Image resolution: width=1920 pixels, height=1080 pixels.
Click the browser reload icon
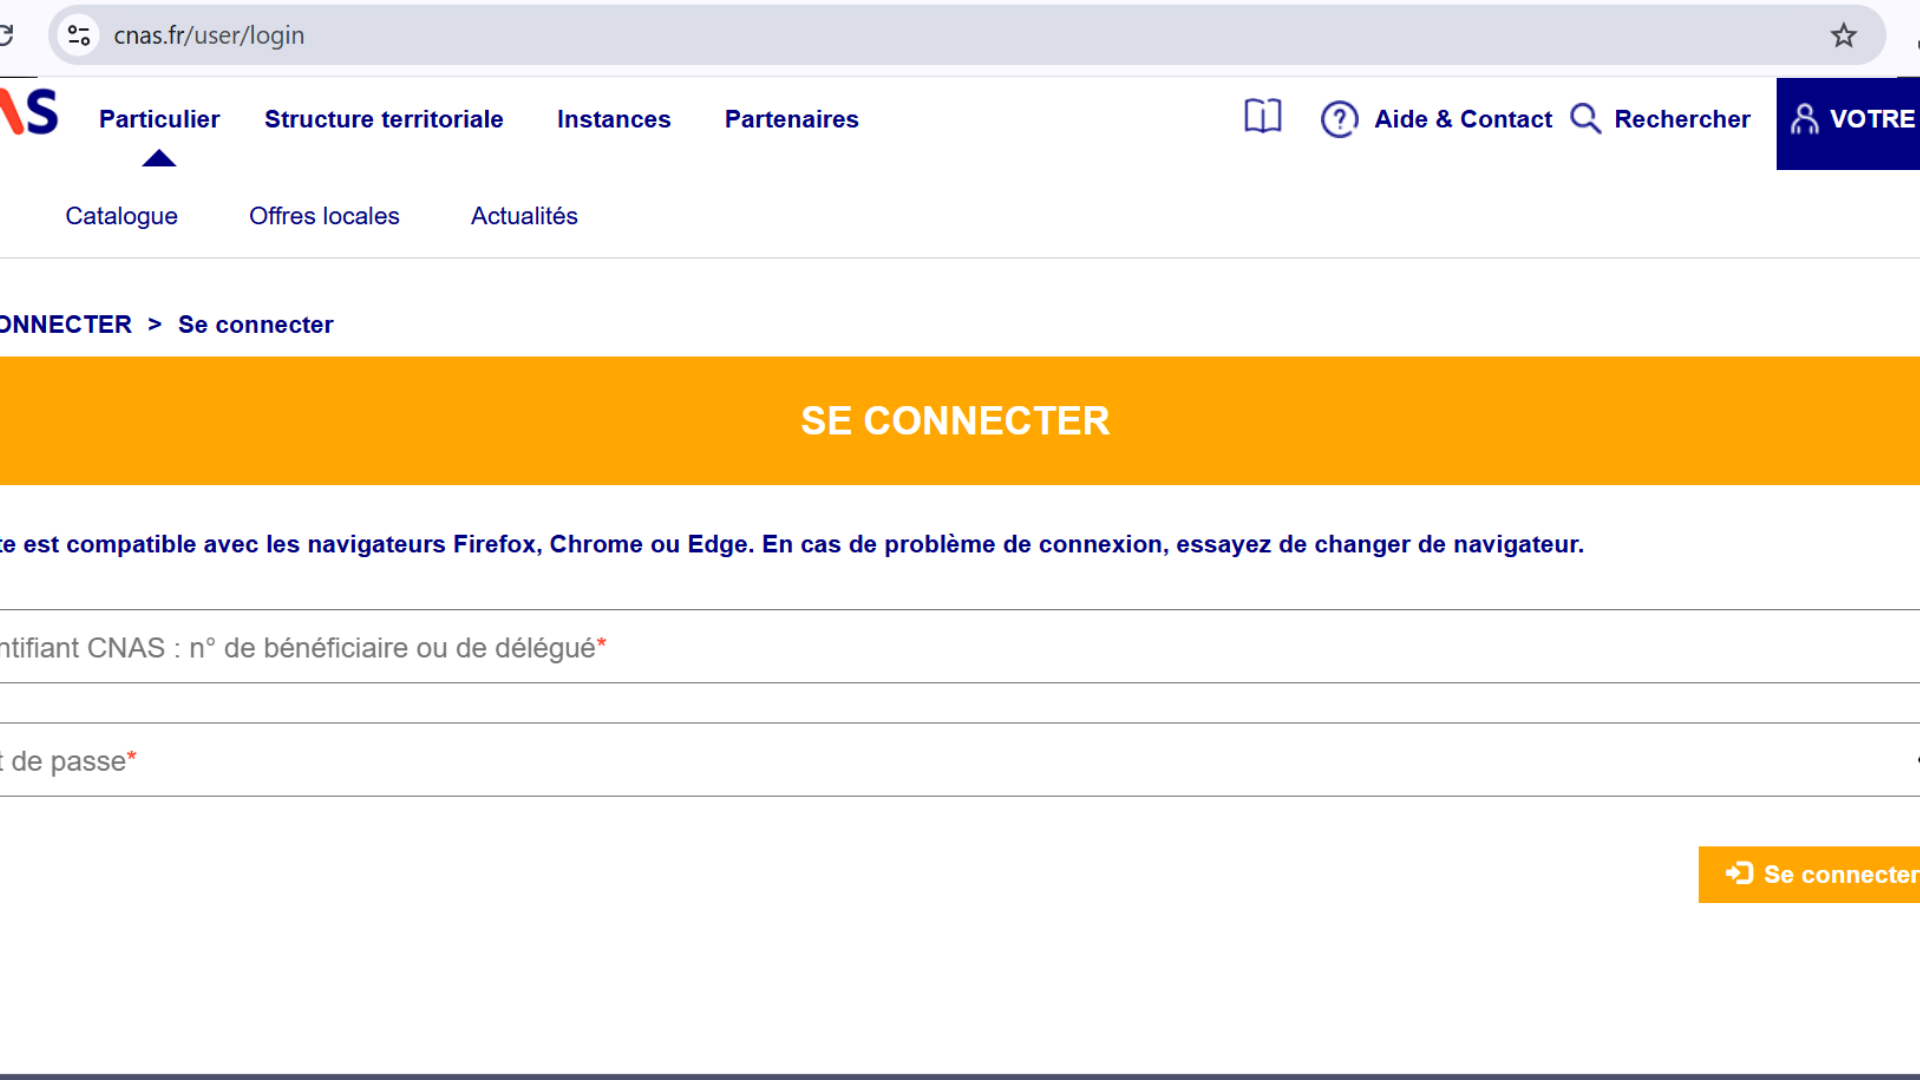point(5,35)
